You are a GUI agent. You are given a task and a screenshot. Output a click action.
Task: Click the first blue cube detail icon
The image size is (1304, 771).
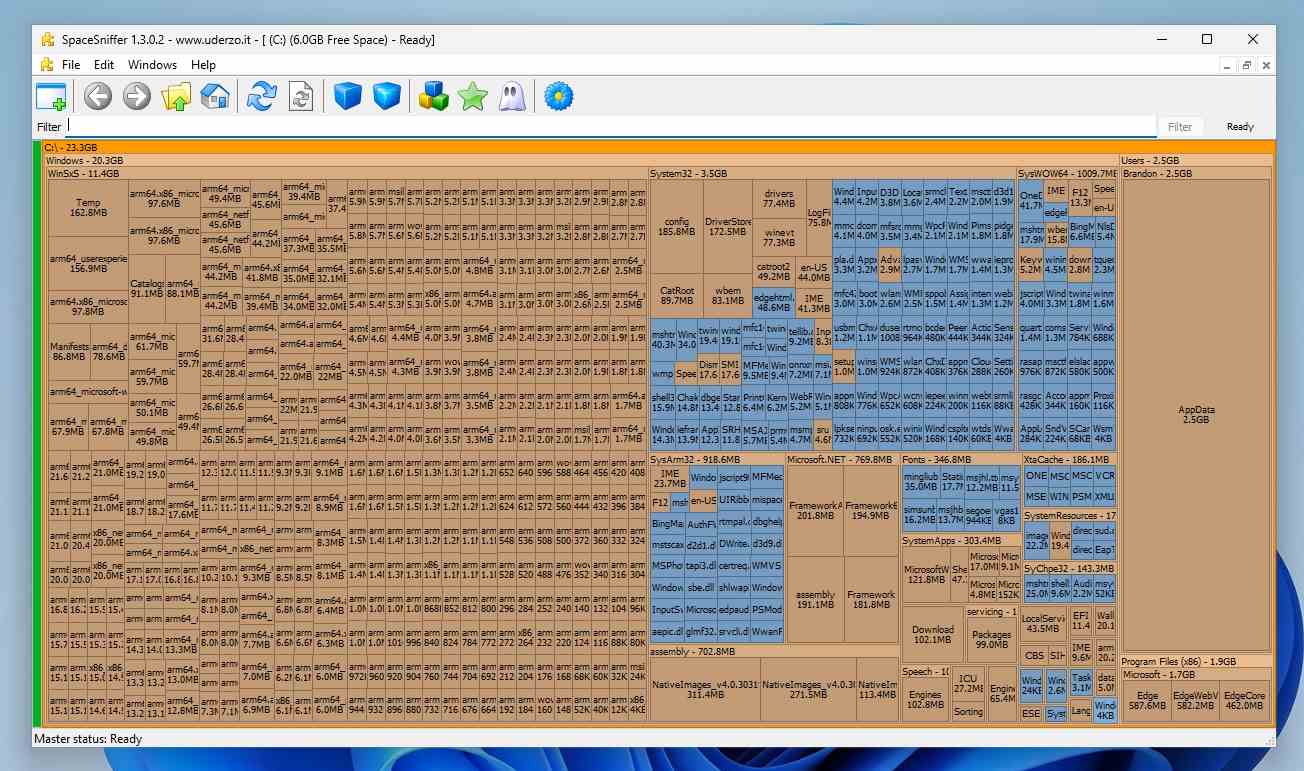[x=347, y=96]
